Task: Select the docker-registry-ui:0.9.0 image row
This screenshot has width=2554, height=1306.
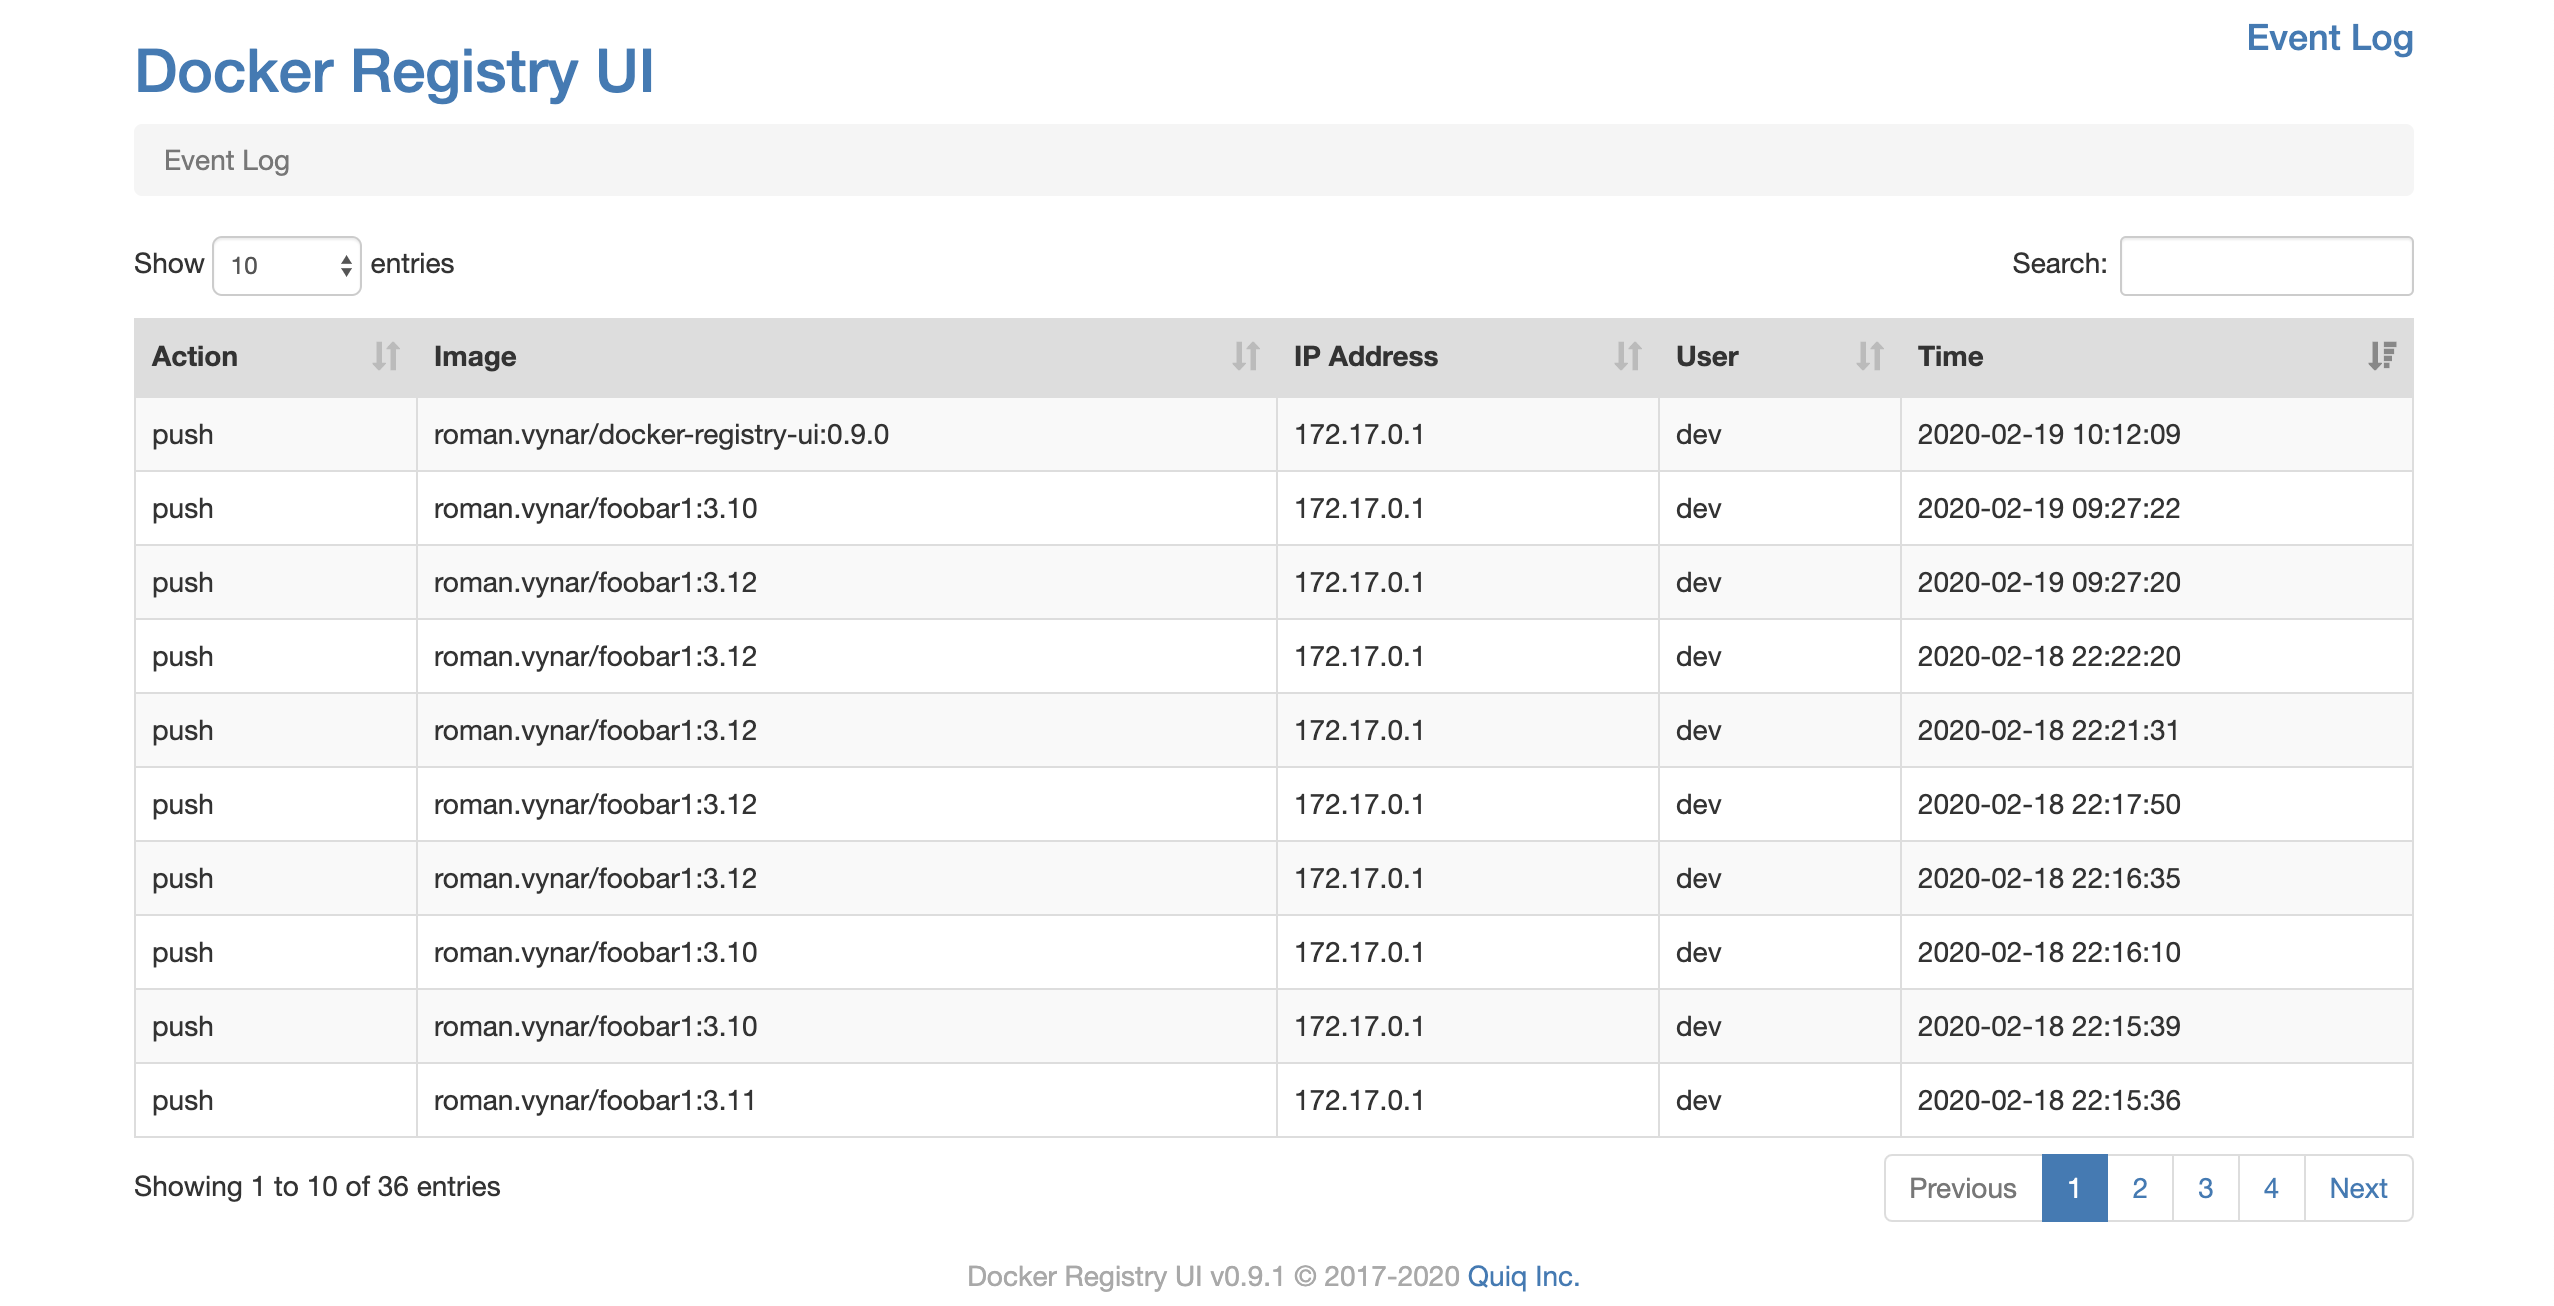Action: [661, 435]
